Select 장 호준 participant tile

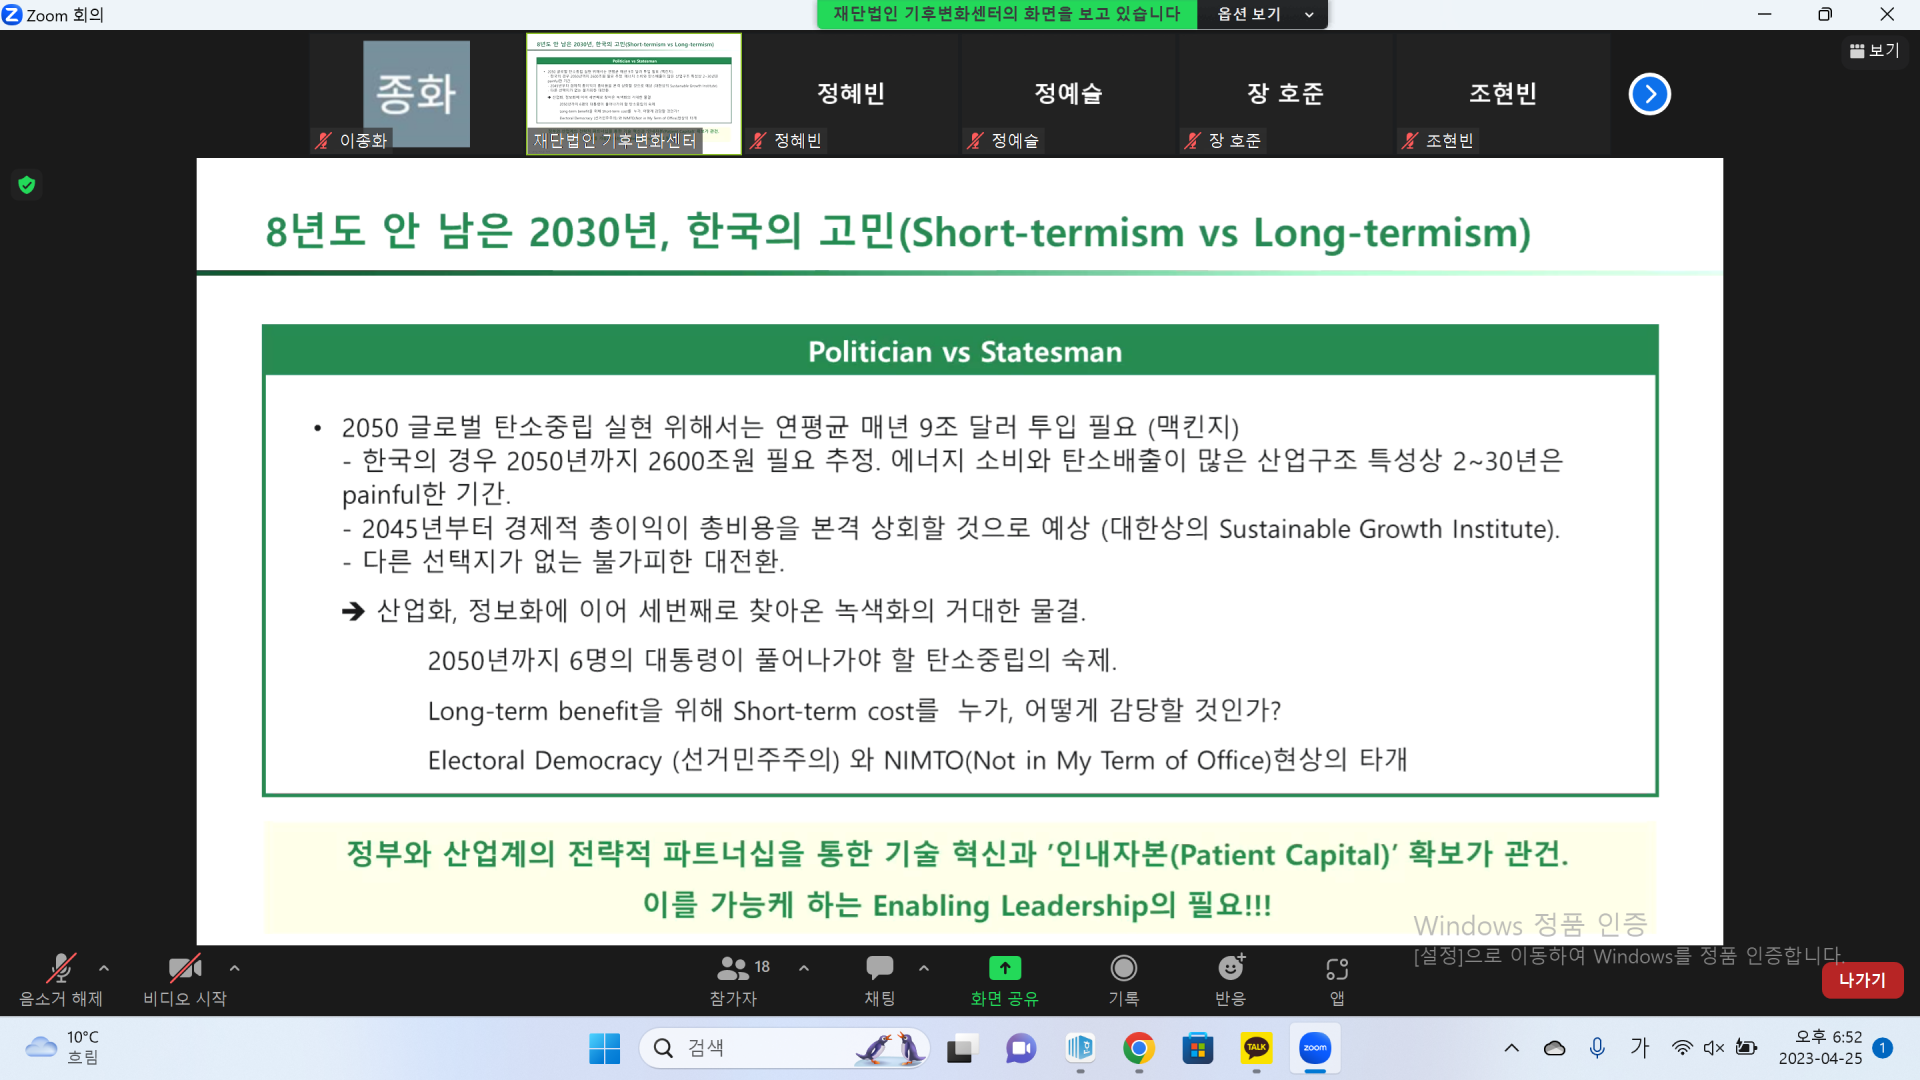click(1285, 94)
